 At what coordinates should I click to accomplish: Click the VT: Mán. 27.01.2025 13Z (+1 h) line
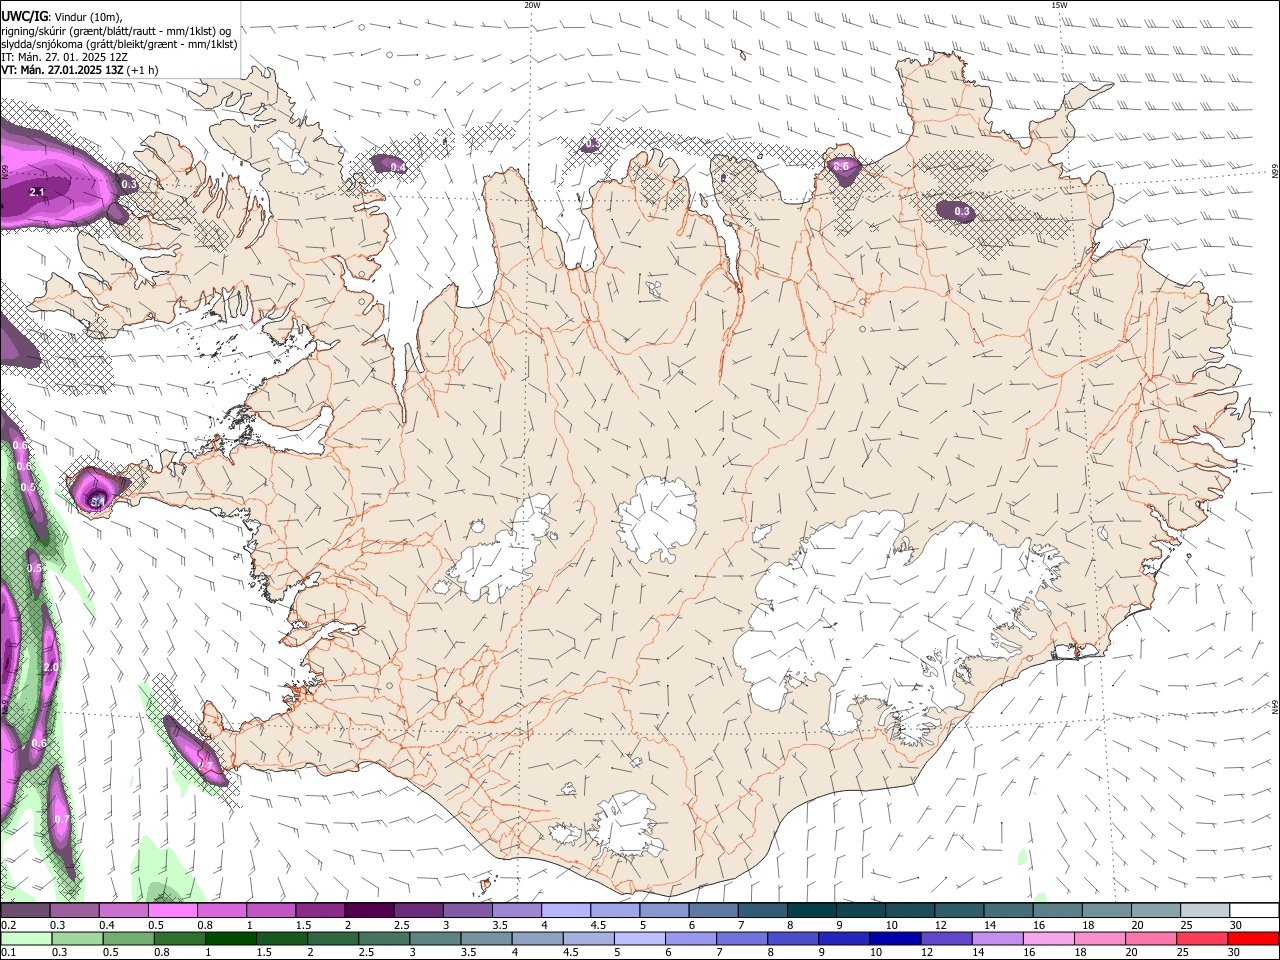click(x=79, y=70)
